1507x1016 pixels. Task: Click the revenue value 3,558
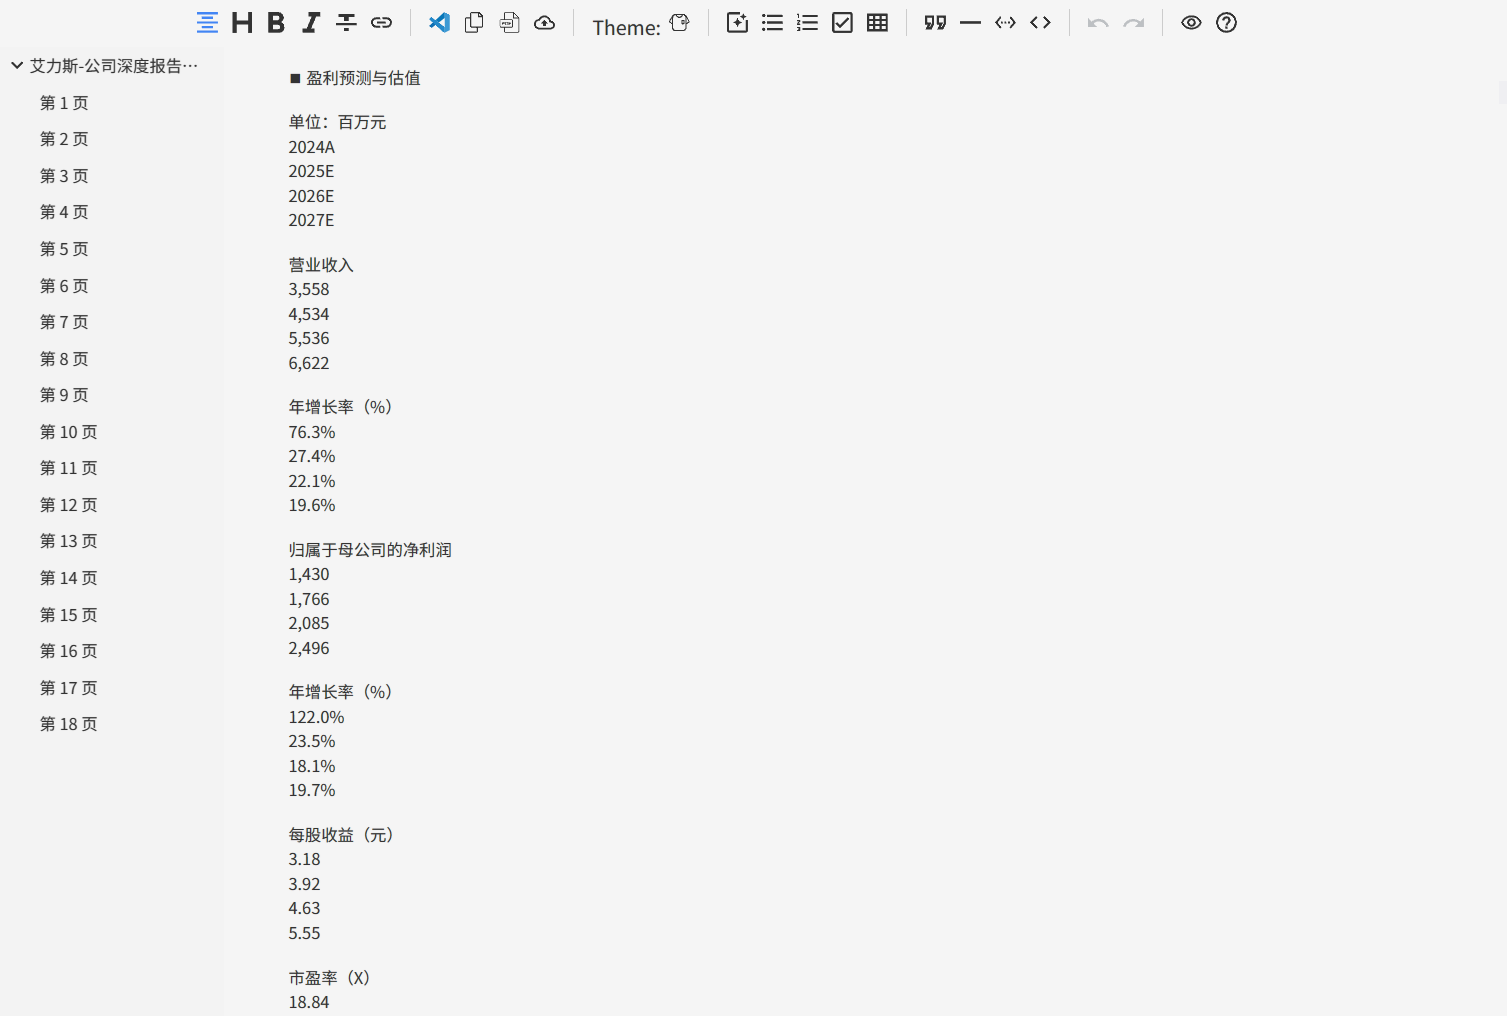click(309, 289)
